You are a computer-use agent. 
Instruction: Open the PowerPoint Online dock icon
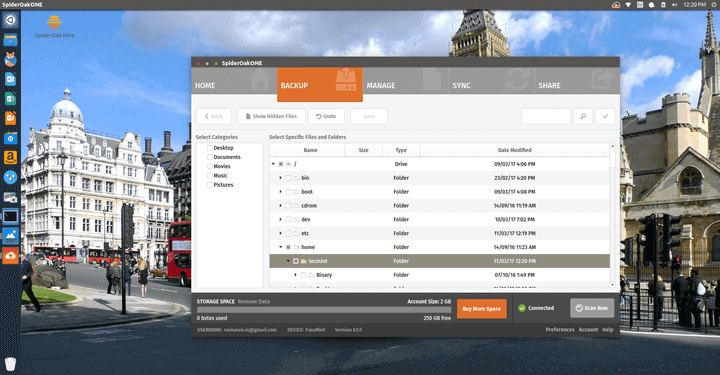click(x=10, y=118)
